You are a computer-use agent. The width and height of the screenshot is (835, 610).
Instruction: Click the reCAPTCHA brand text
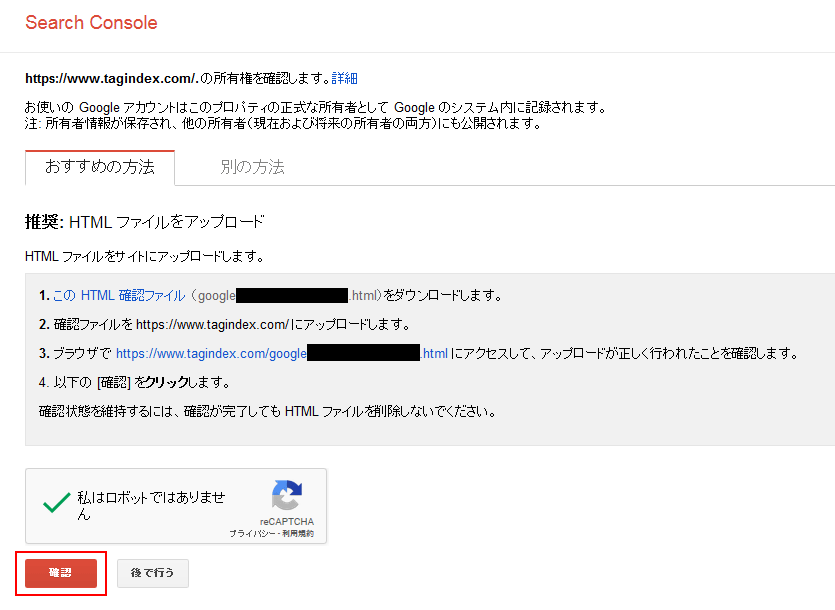coord(287,522)
